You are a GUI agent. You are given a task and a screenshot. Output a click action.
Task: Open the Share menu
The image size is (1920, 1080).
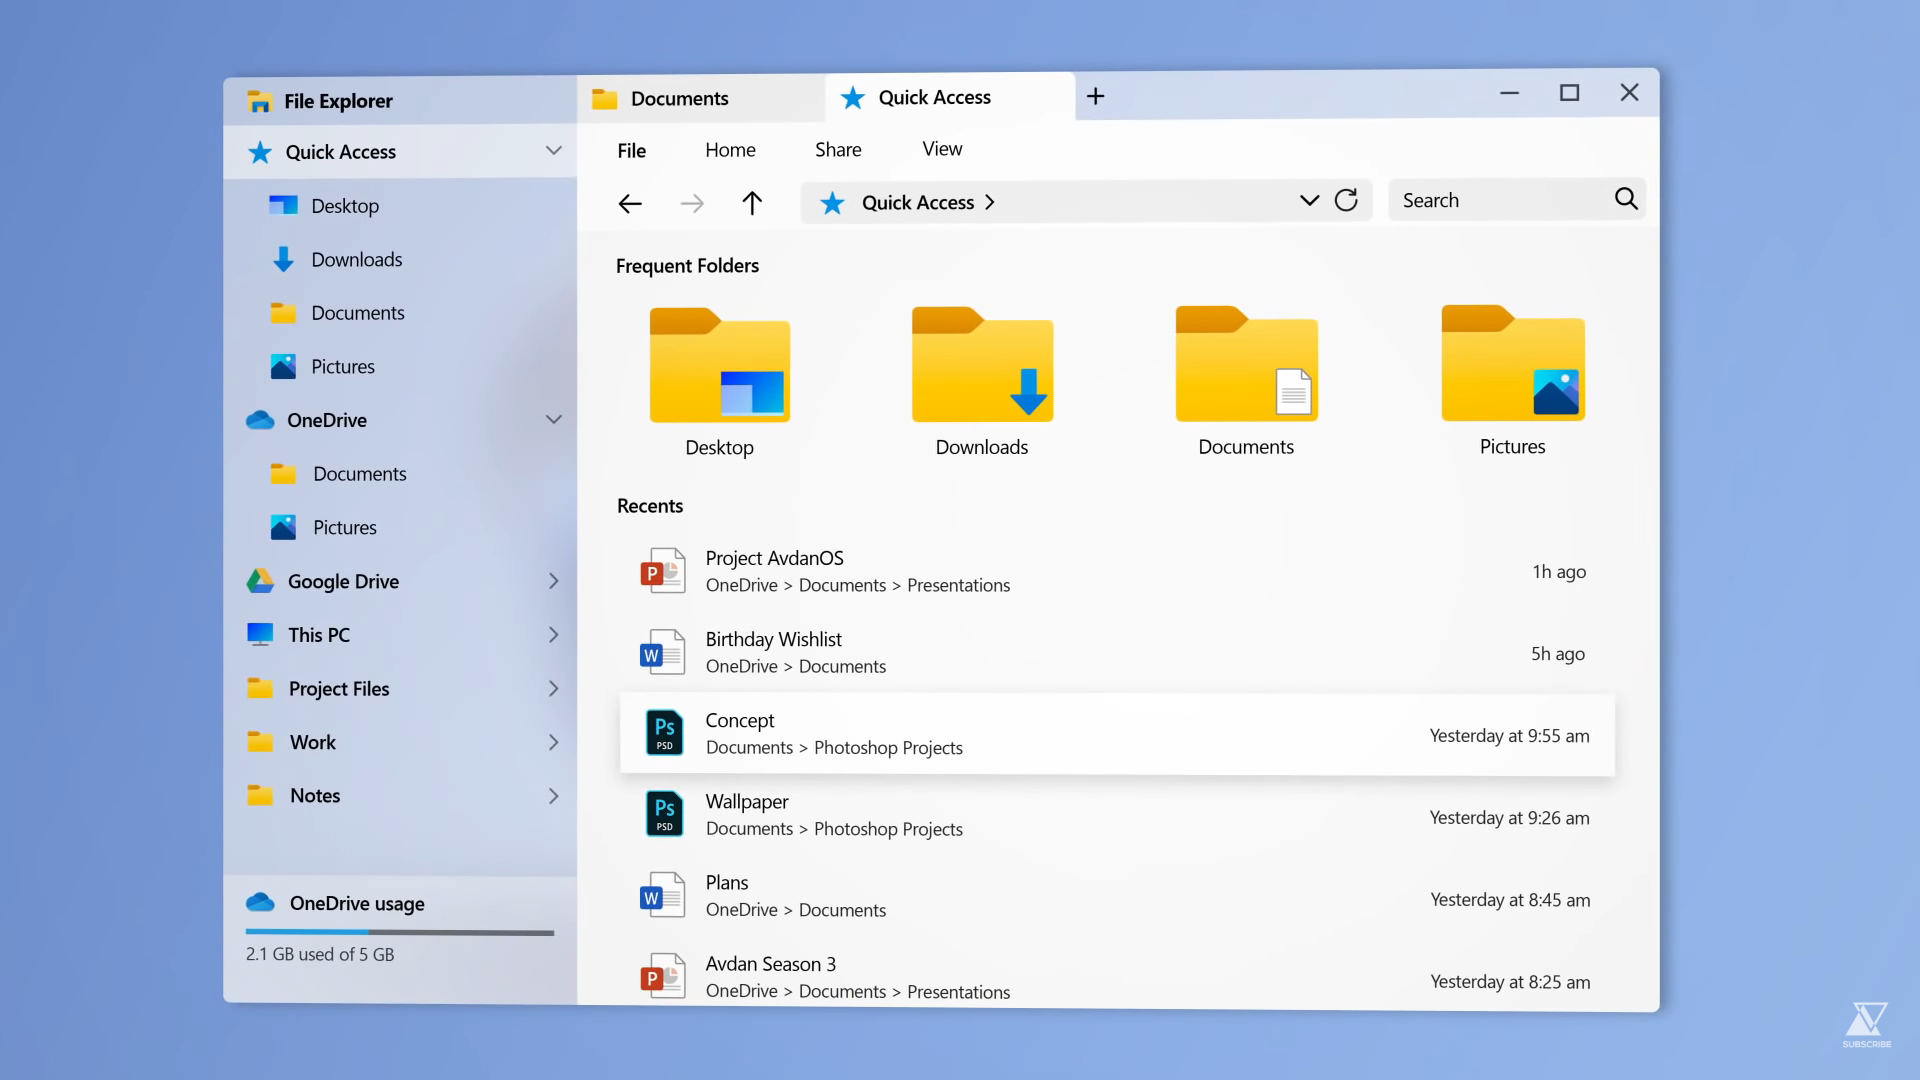pyautogui.click(x=837, y=149)
